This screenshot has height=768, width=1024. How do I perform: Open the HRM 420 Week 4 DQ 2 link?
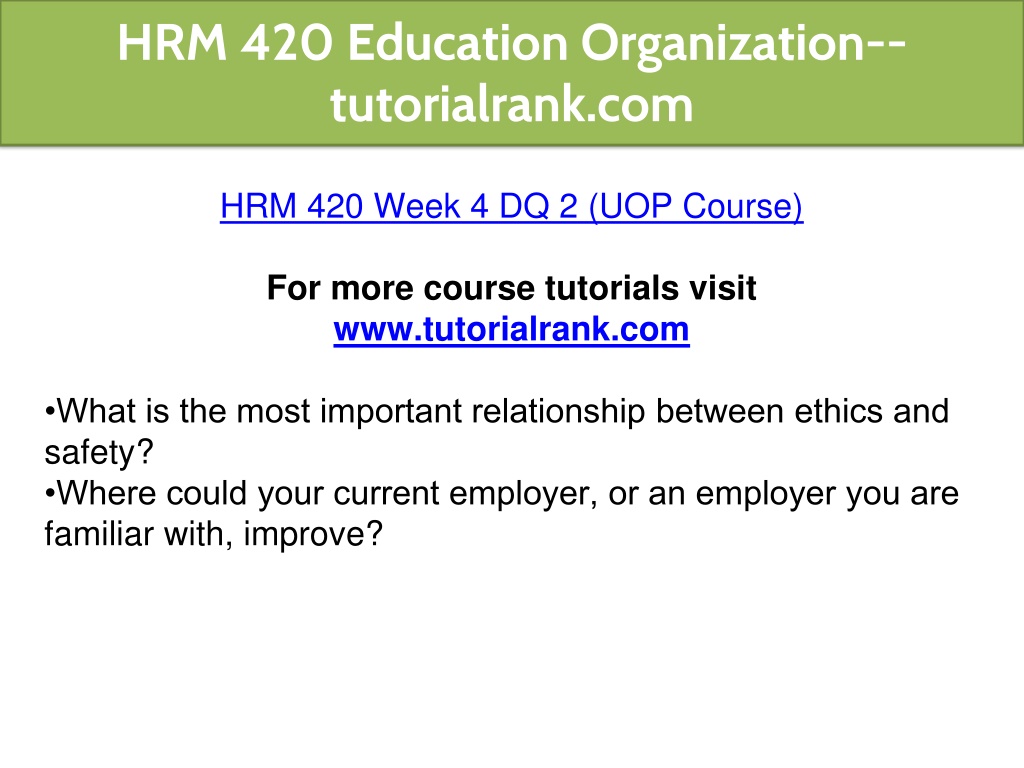click(x=511, y=207)
